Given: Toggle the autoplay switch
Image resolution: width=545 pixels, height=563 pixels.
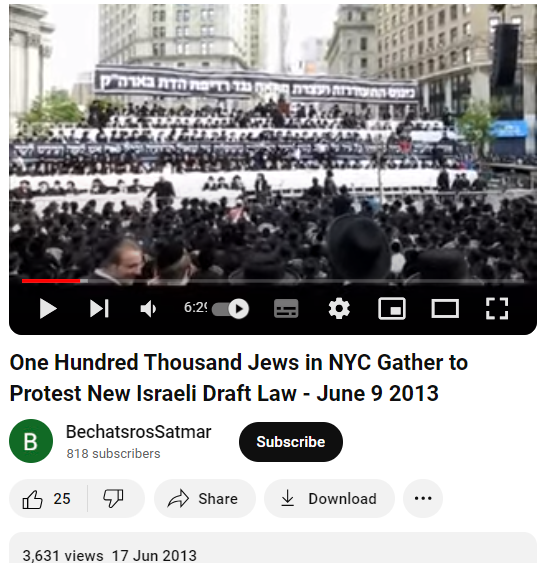Looking at the screenshot, I should (x=230, y=308).
